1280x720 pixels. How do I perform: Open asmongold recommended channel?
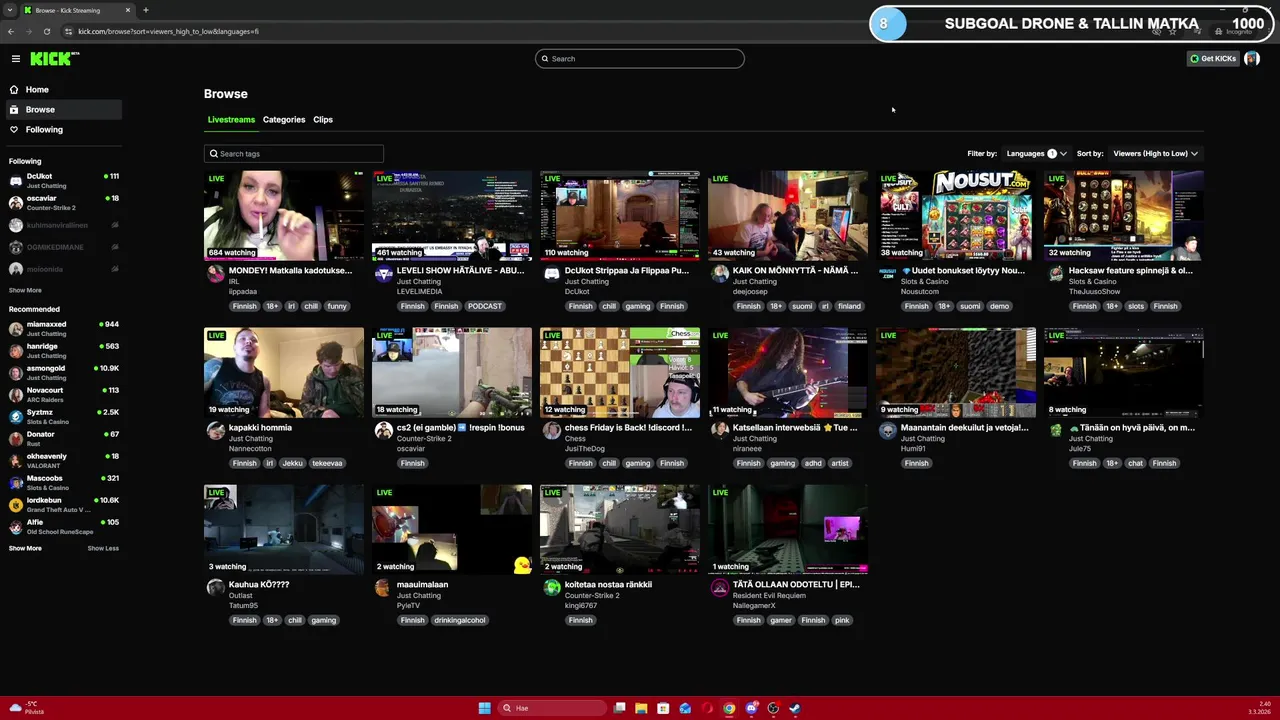62,372
